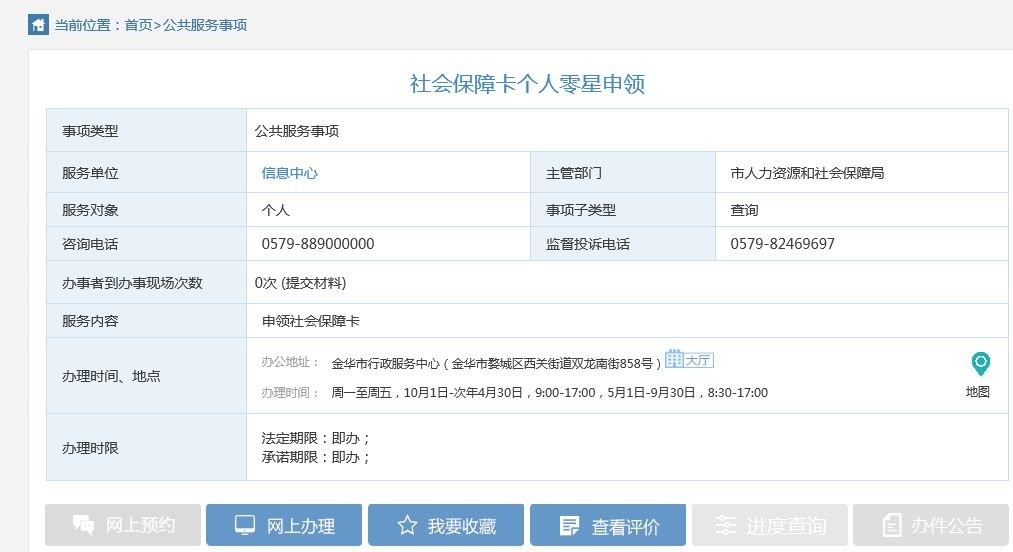The image size is (1013, 552).
Task: Click the page title 社会保障卡个人零星申领
Action: (527, 83)
